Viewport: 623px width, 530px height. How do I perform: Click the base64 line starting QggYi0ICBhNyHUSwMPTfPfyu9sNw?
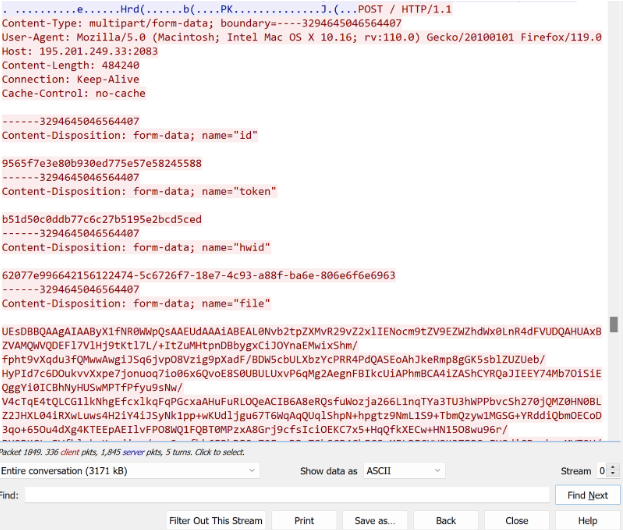point(92,387)
